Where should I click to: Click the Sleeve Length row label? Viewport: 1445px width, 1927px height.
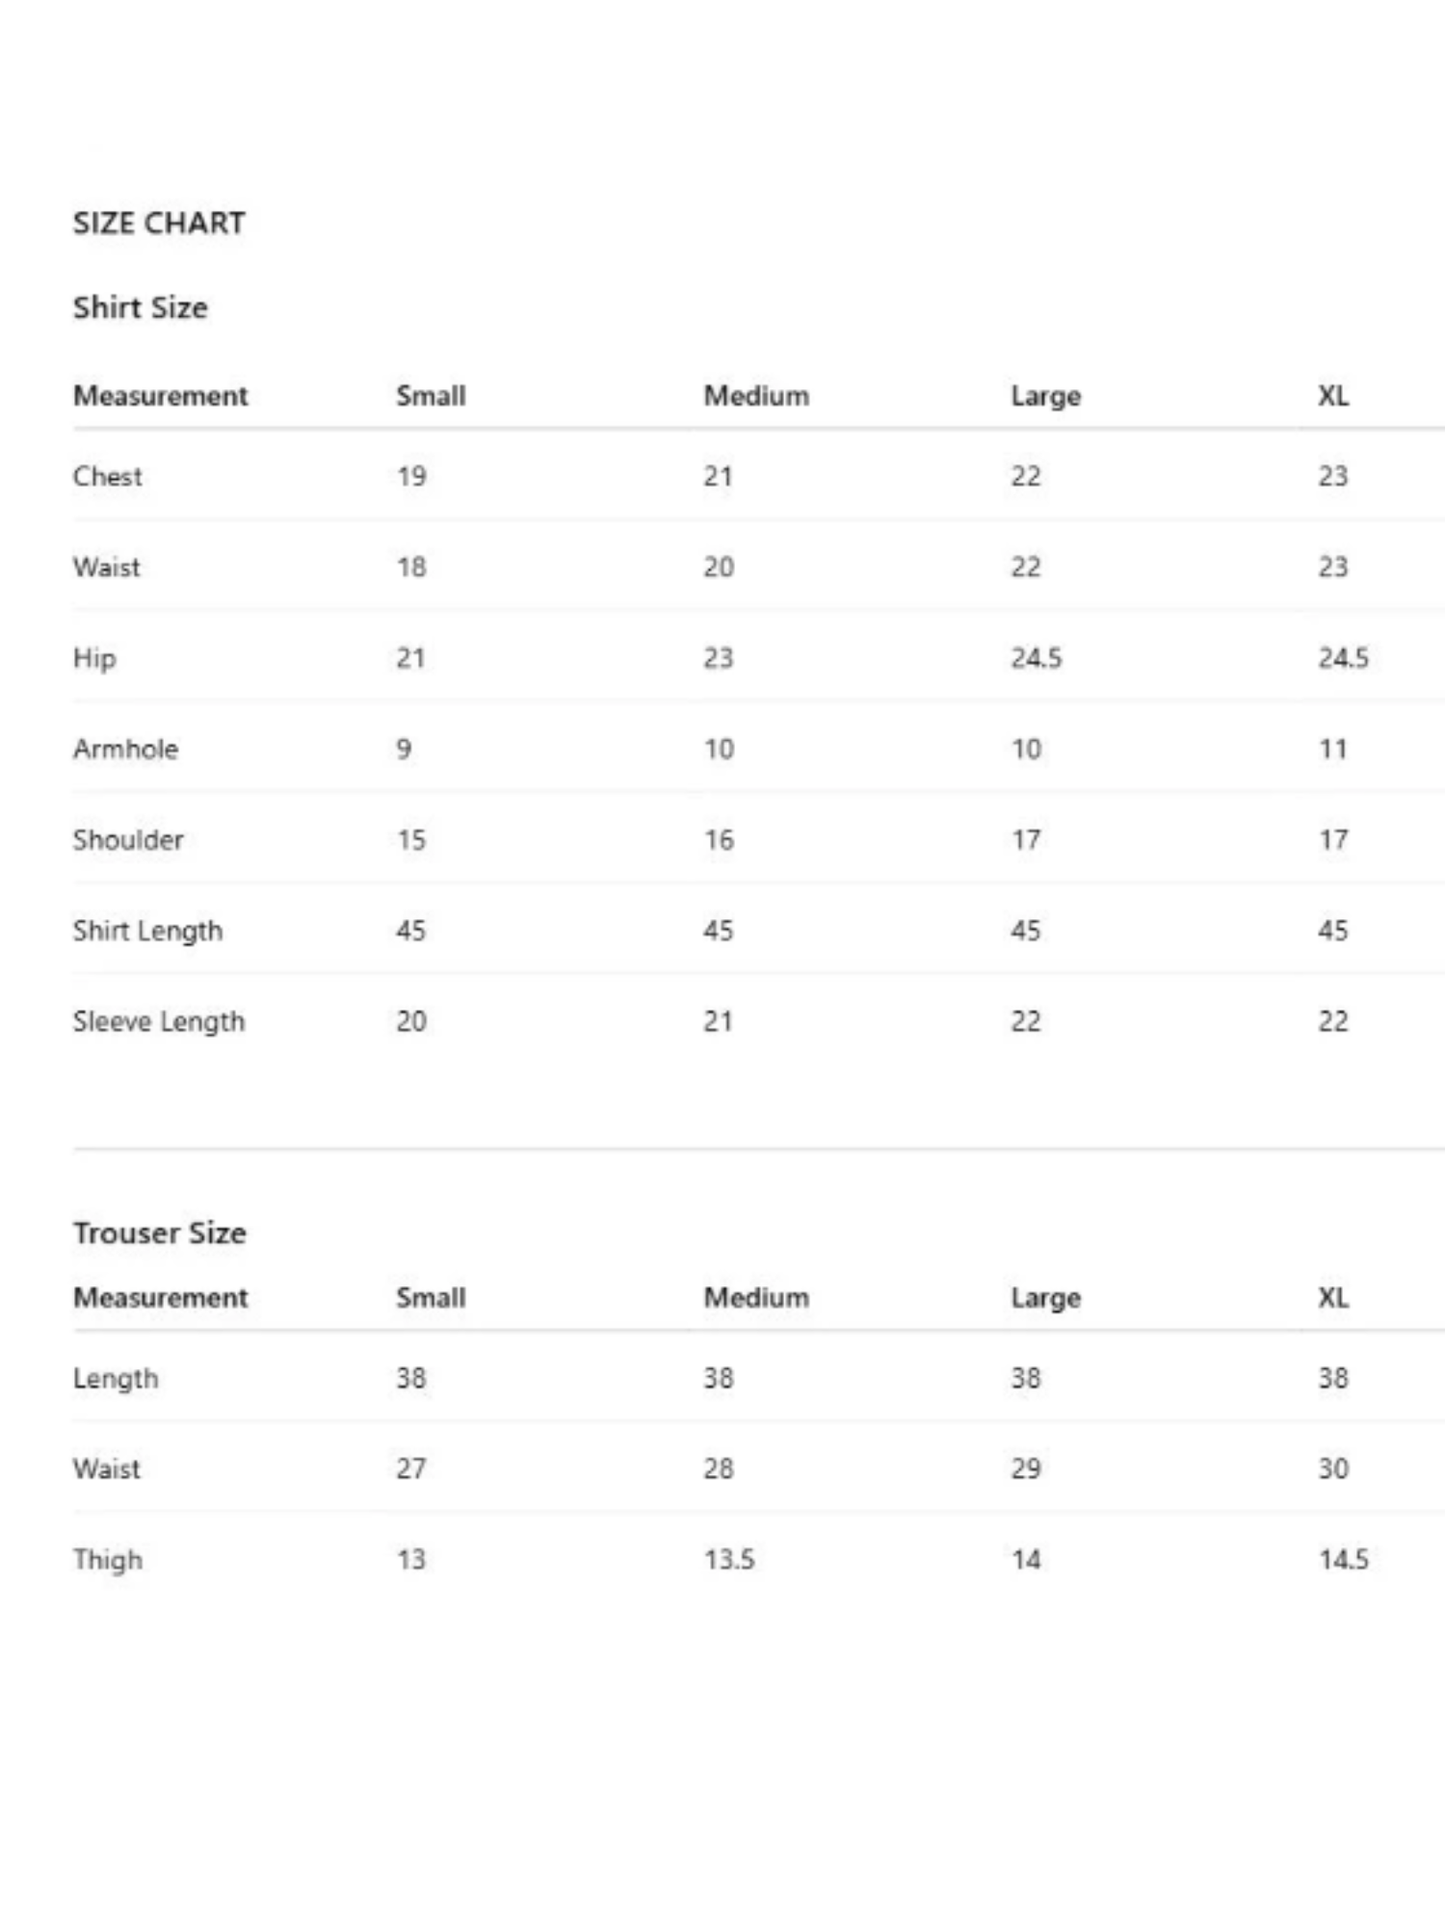click(159, 1022)
